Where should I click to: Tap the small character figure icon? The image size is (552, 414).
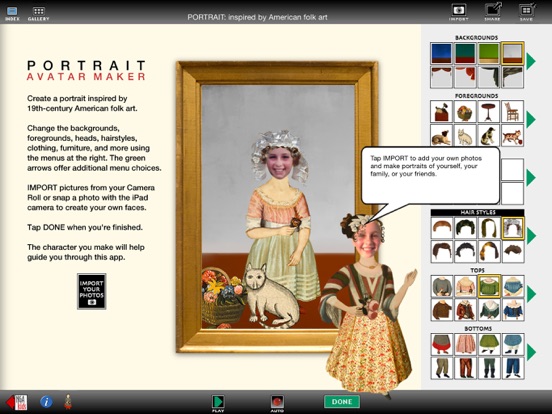pos(68,402)
